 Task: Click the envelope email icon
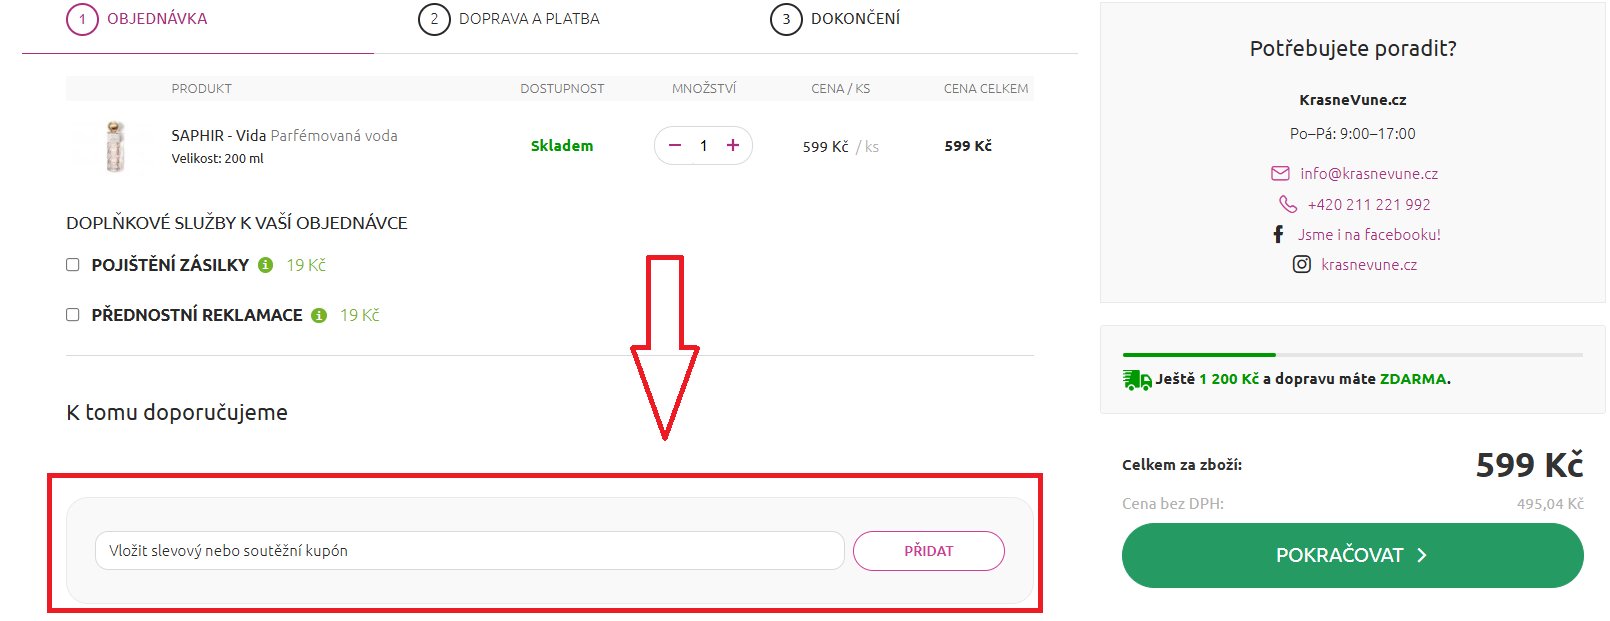tap(1280, 173)
